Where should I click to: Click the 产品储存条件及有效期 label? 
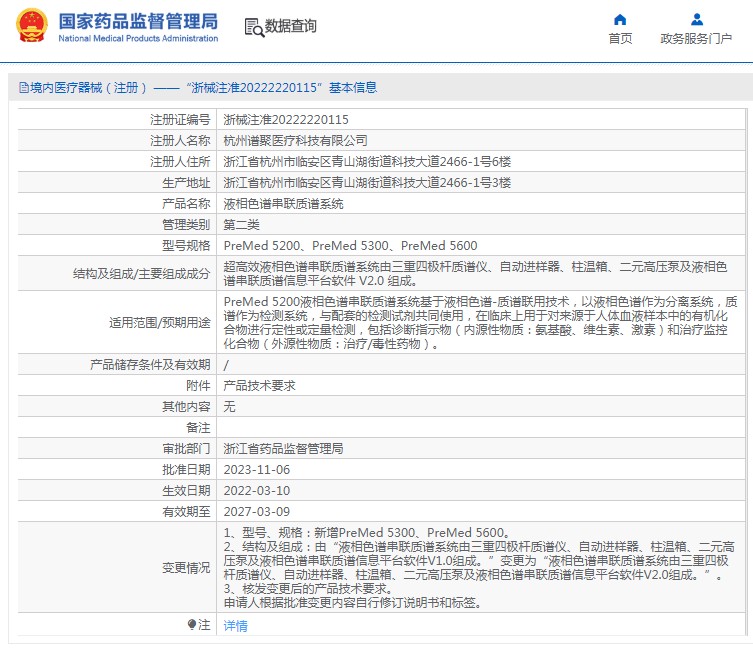tap(150, 365)
